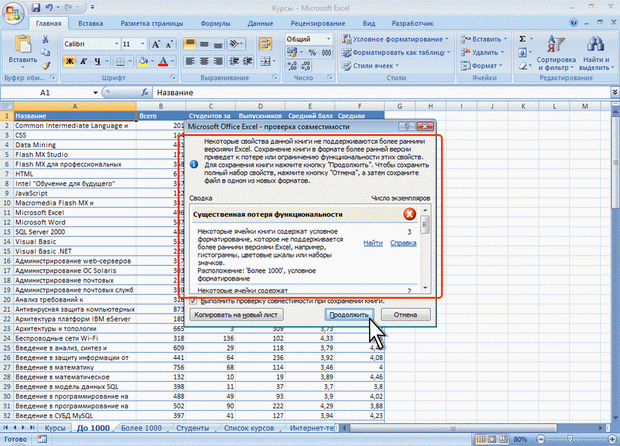This screenshot has height=446, width=620.
Task: Toggle bold Ж formatting
Action: tap(70, 61)
